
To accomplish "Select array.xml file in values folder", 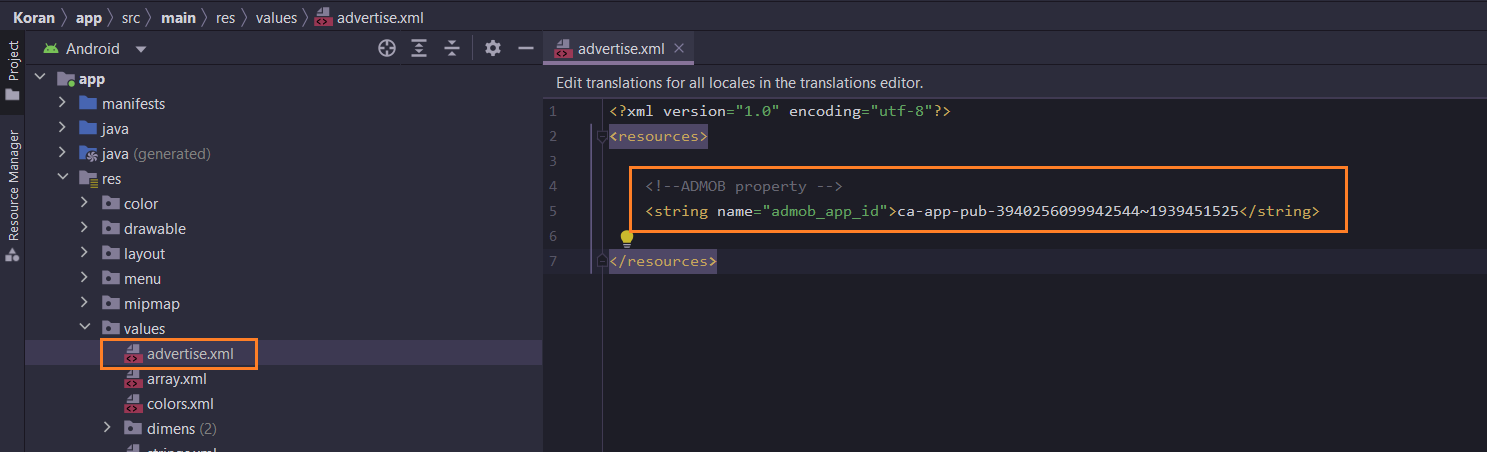I will click(x=176, y=379).
